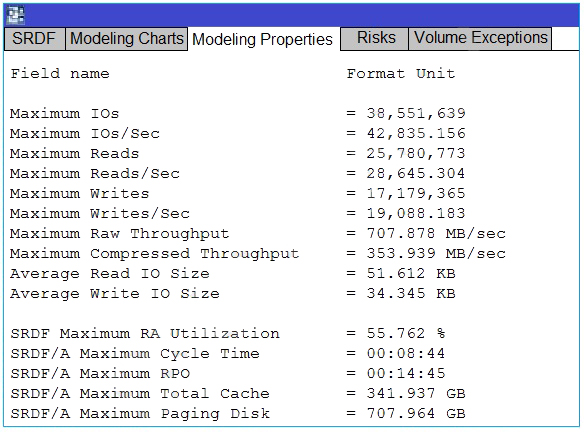This screenshot has width=584, height=433.
Task: Click the Maximum IOs/Sec value 42,835.156
Action: 416,133
